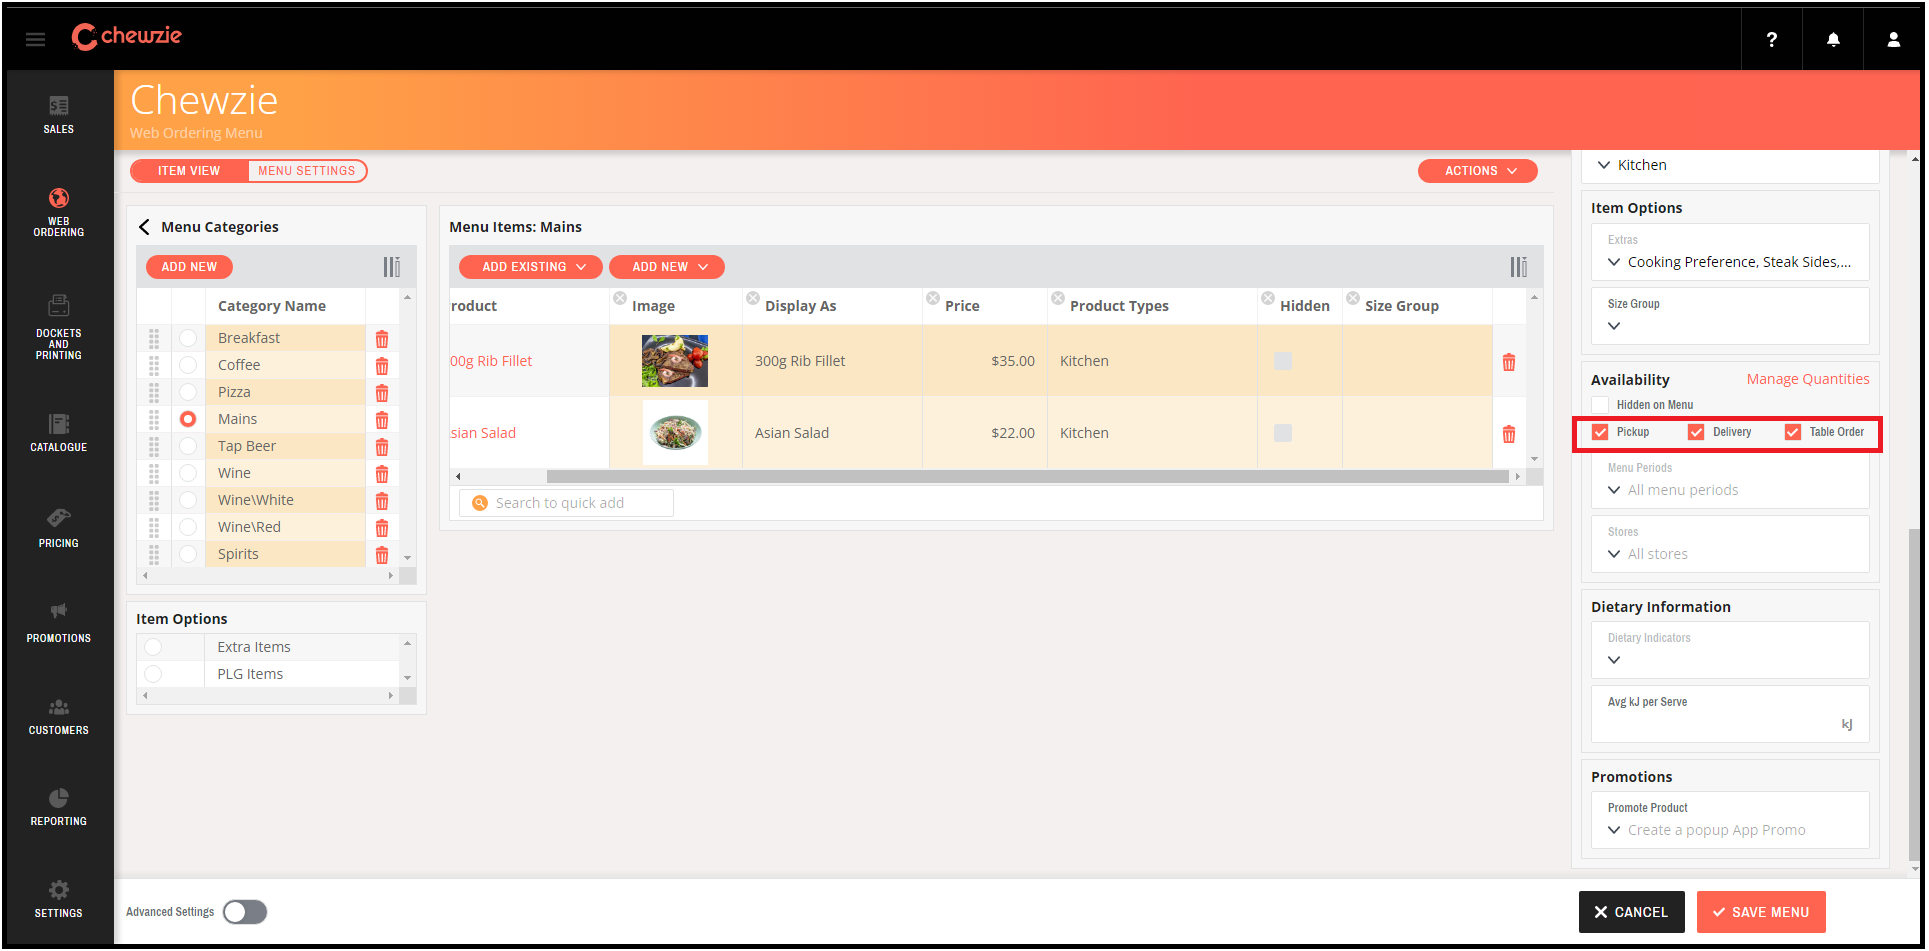Open the Manage Quantities link
This screenshot has width=1929, height=951.
tap(1808, 379)
